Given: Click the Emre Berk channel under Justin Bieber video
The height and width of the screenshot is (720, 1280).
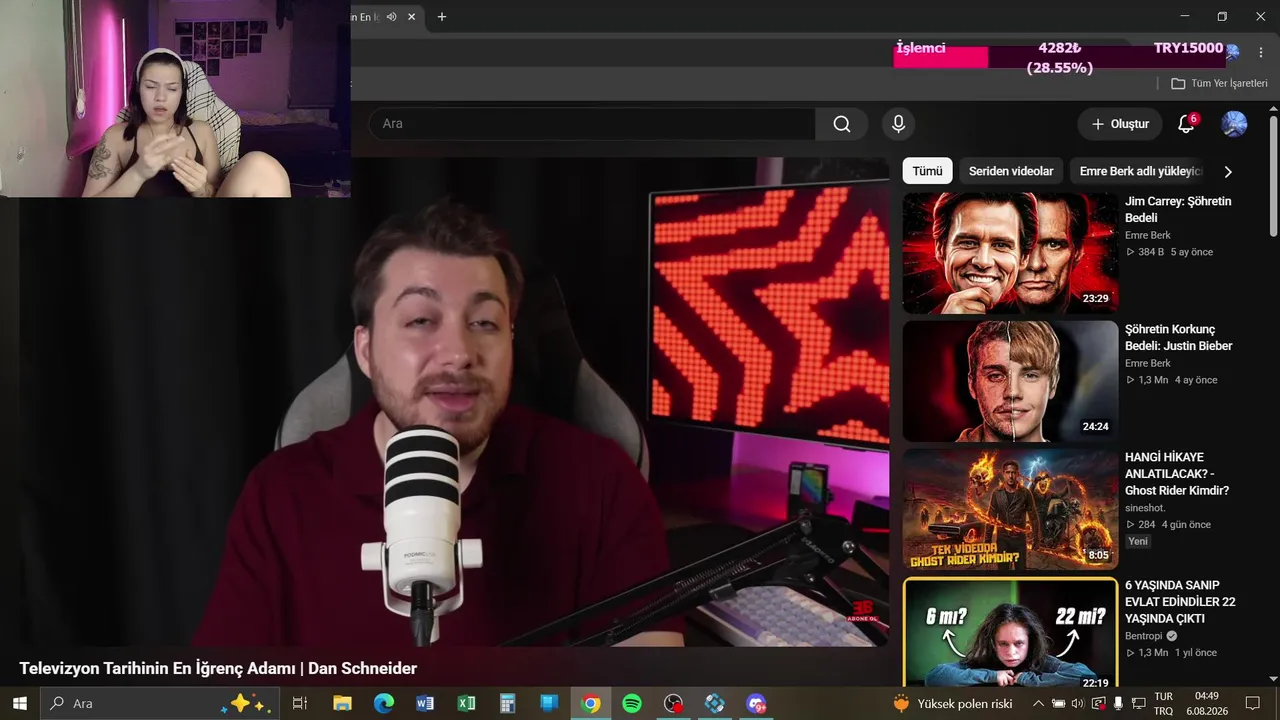Looking at the screenshot, I should [x=1147, y=363].
